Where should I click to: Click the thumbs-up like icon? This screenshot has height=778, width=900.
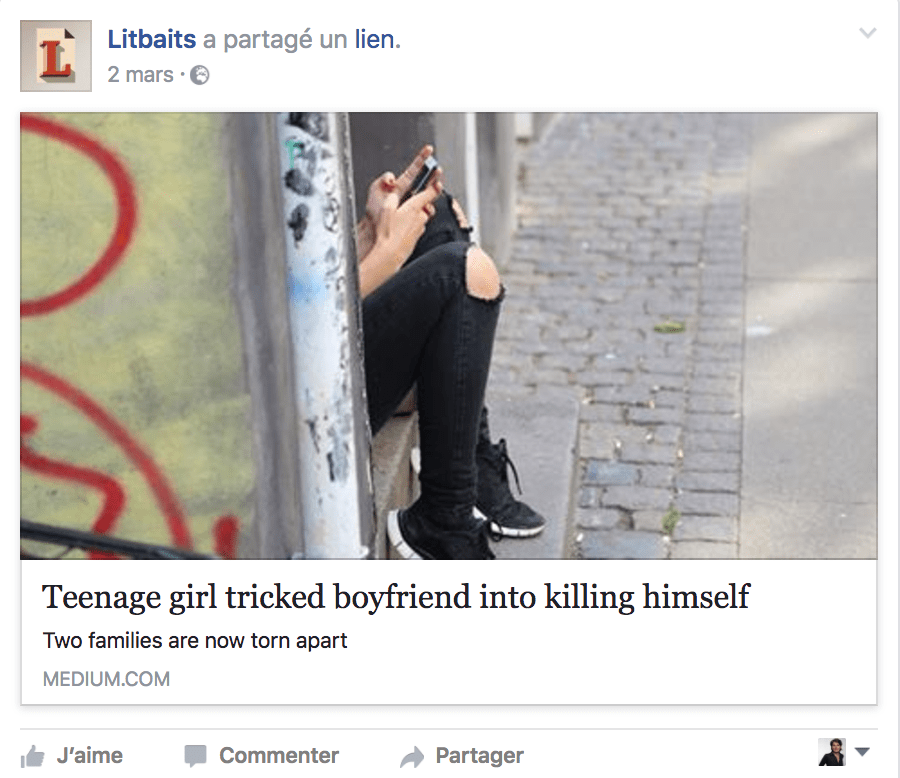click(x=33, y=756)
